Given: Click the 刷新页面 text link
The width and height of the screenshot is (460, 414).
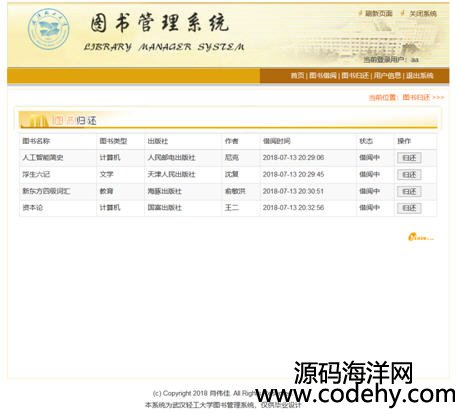Looking at the screenshot, I should click(379, 13).
